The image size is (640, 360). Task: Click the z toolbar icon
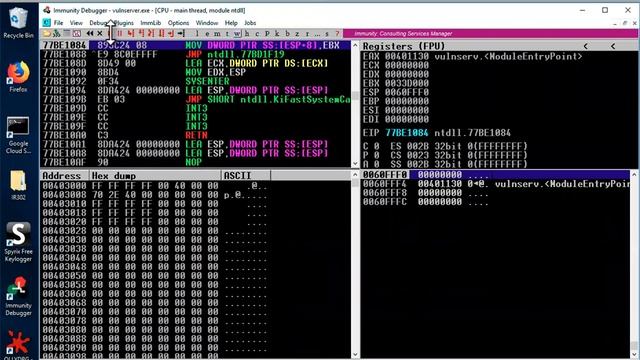point(297,33)
